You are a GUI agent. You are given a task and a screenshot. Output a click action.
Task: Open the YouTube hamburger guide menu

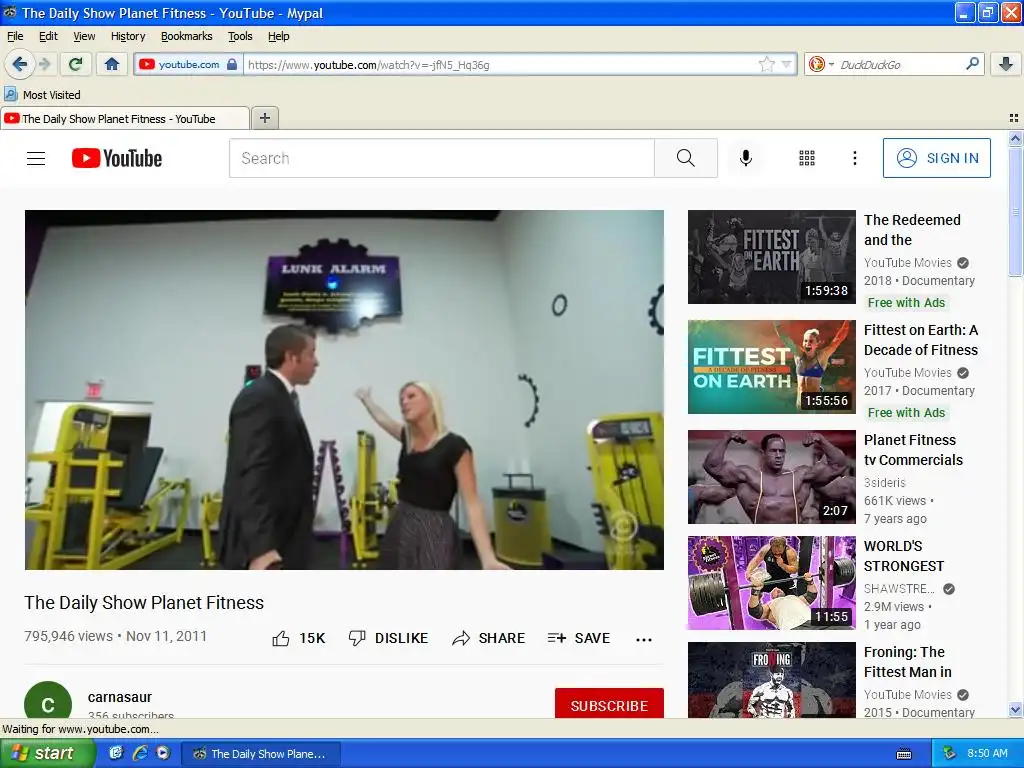(36, 158)
